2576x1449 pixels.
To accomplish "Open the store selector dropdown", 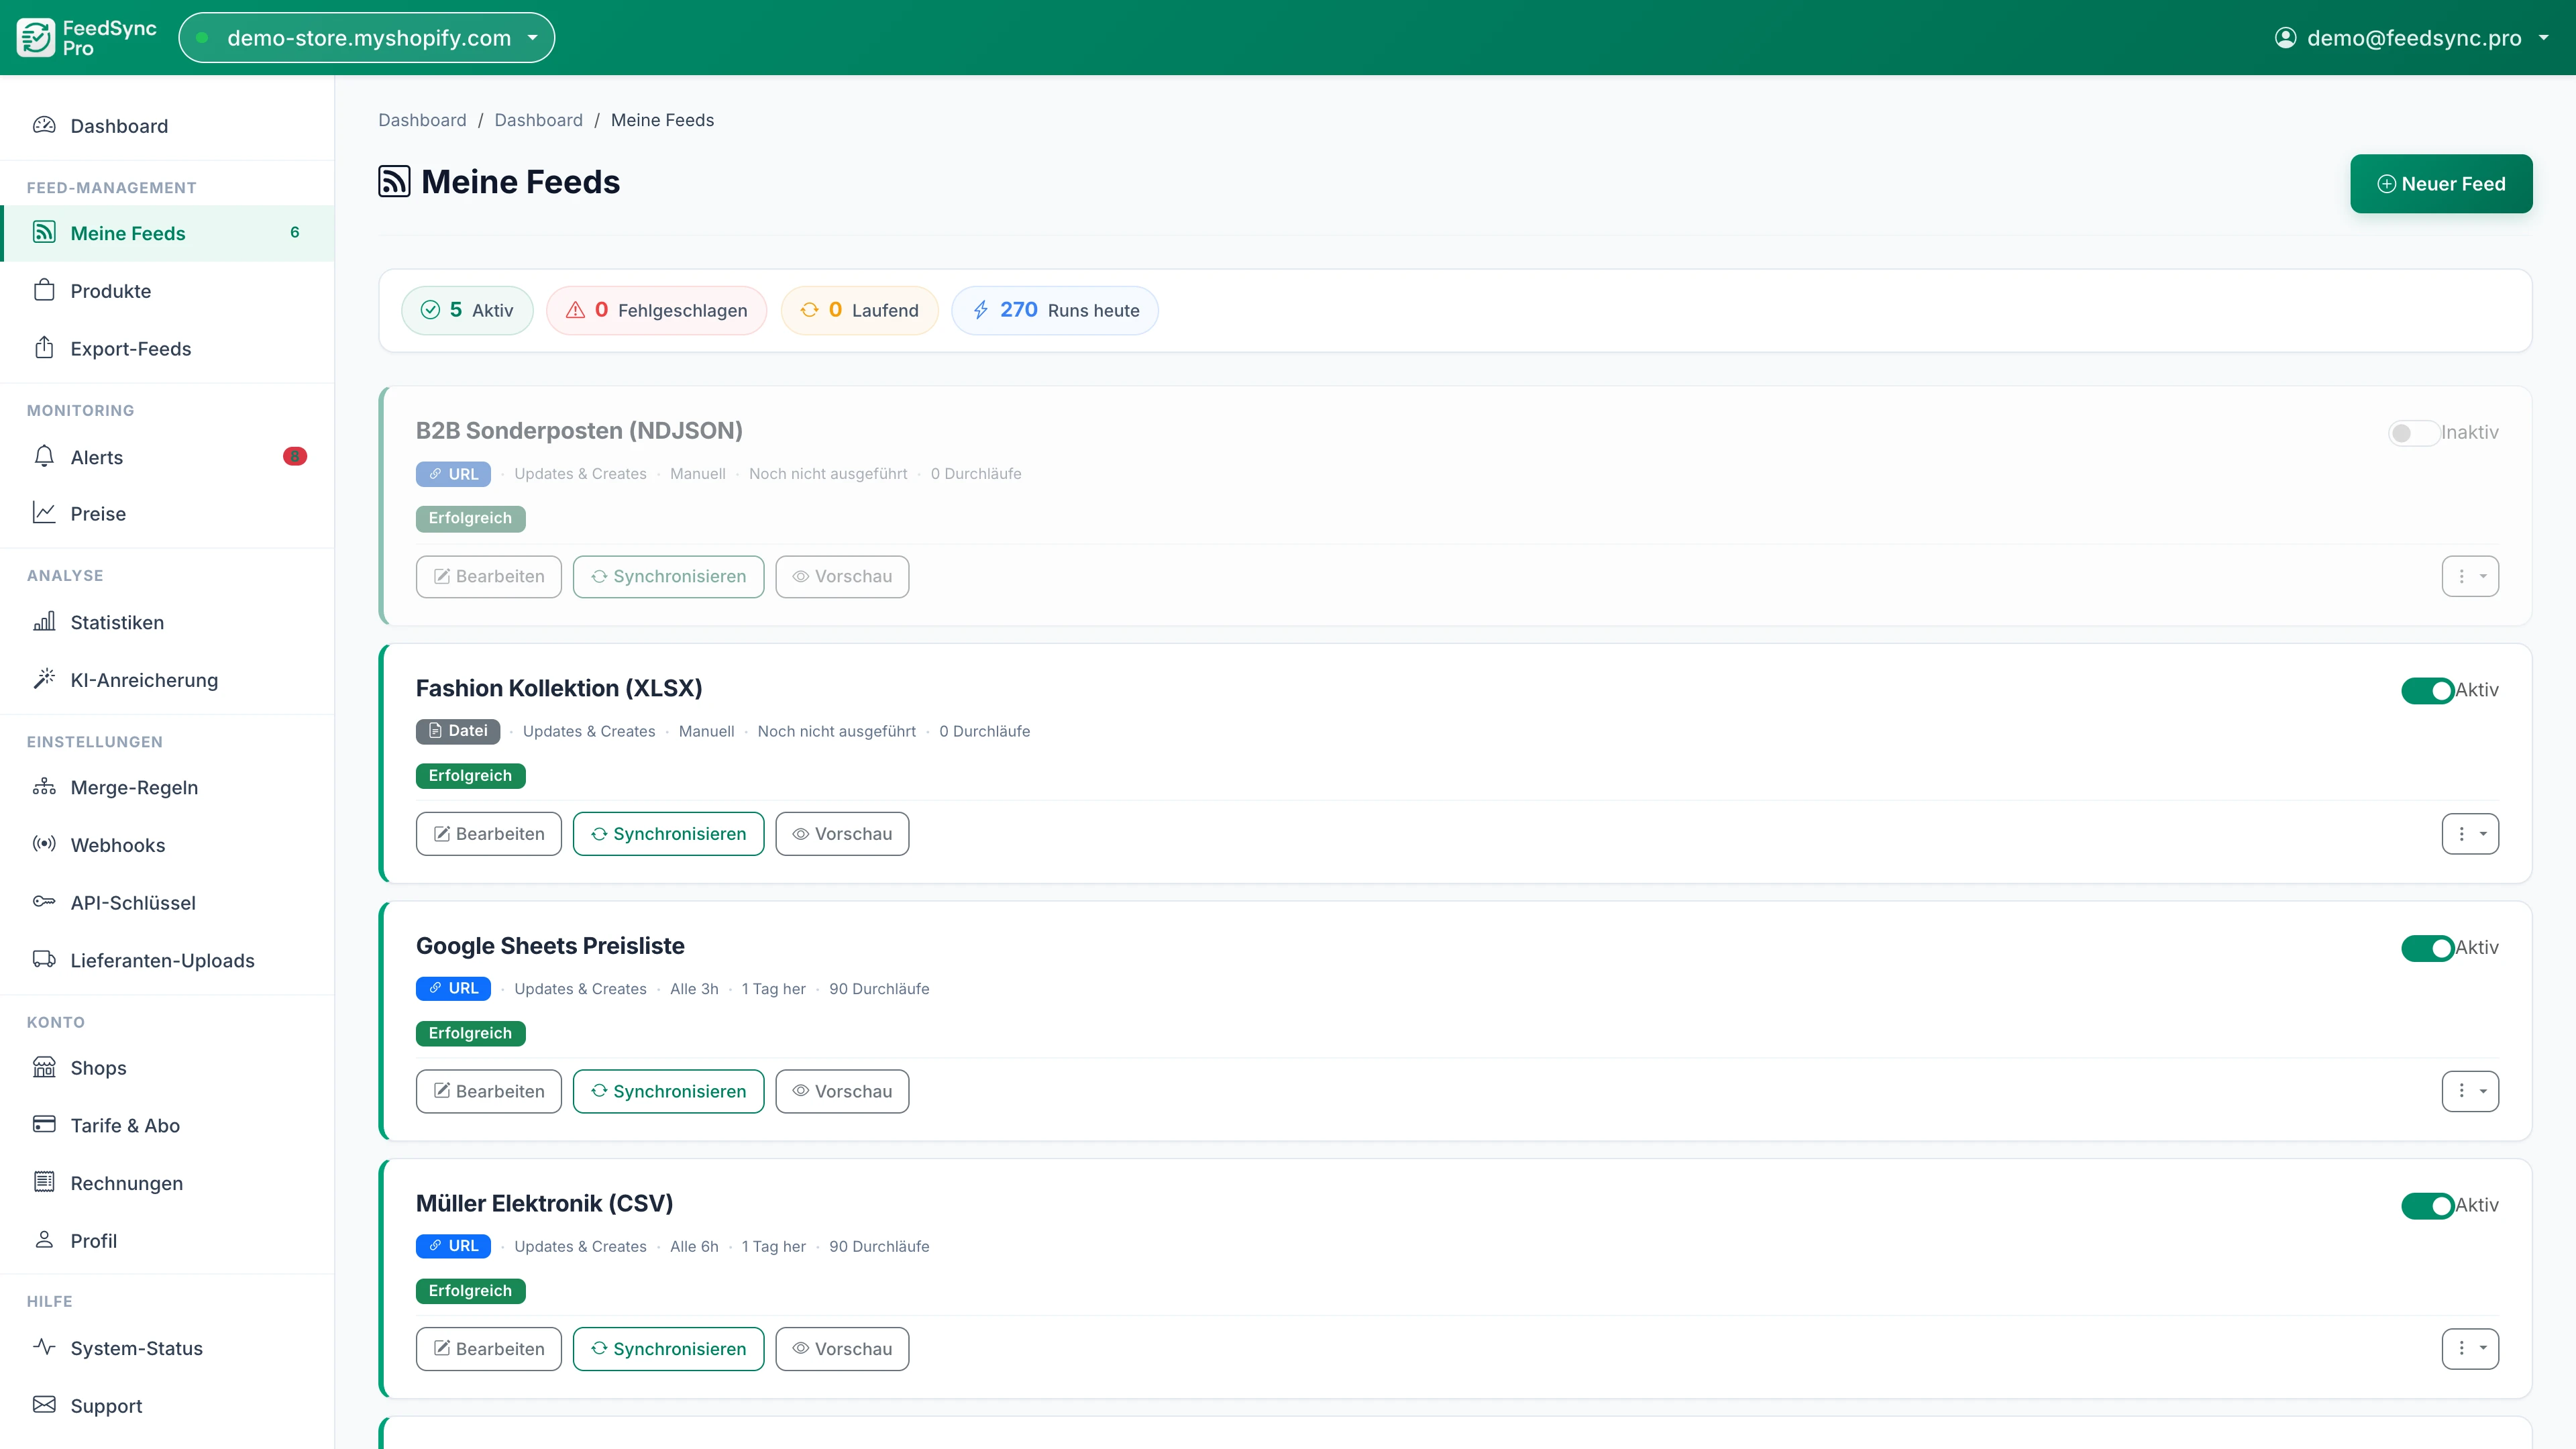I will [x=366, y=37].
